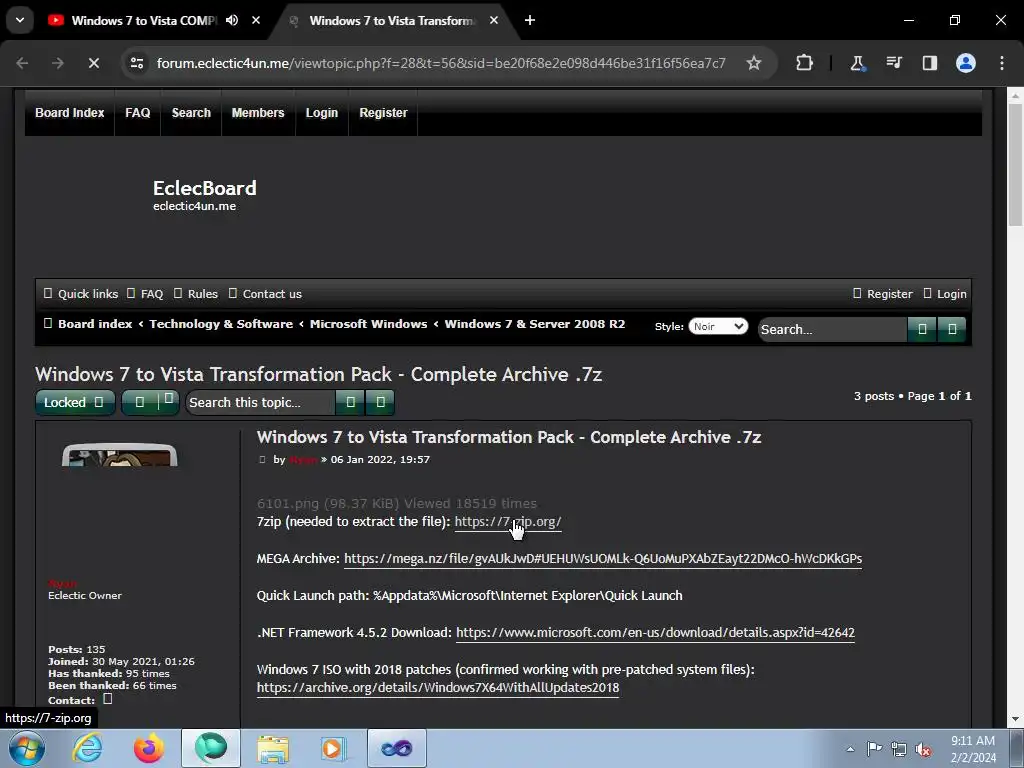Close the forum Windows 7 to Vista tab
Image resolution: width=1024 pixels, height=768 pixels.
tap(494, 20)
